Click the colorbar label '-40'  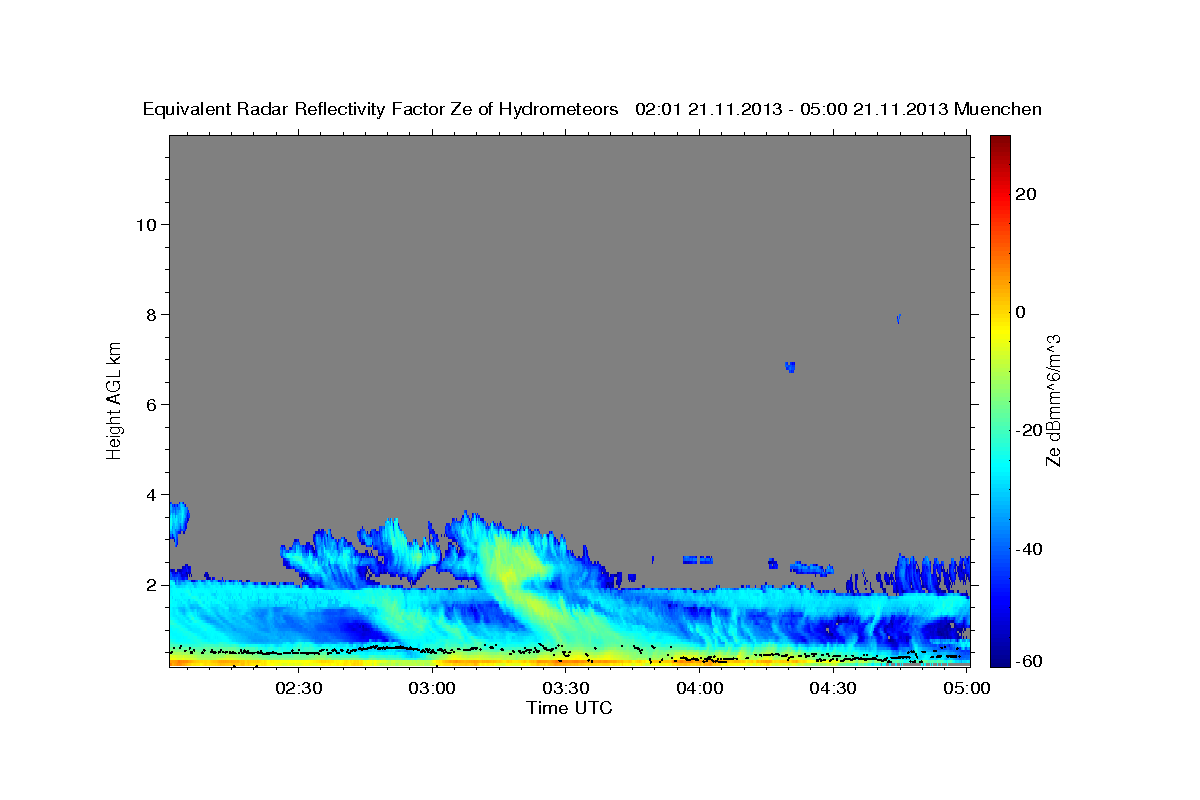(1029, 549)
